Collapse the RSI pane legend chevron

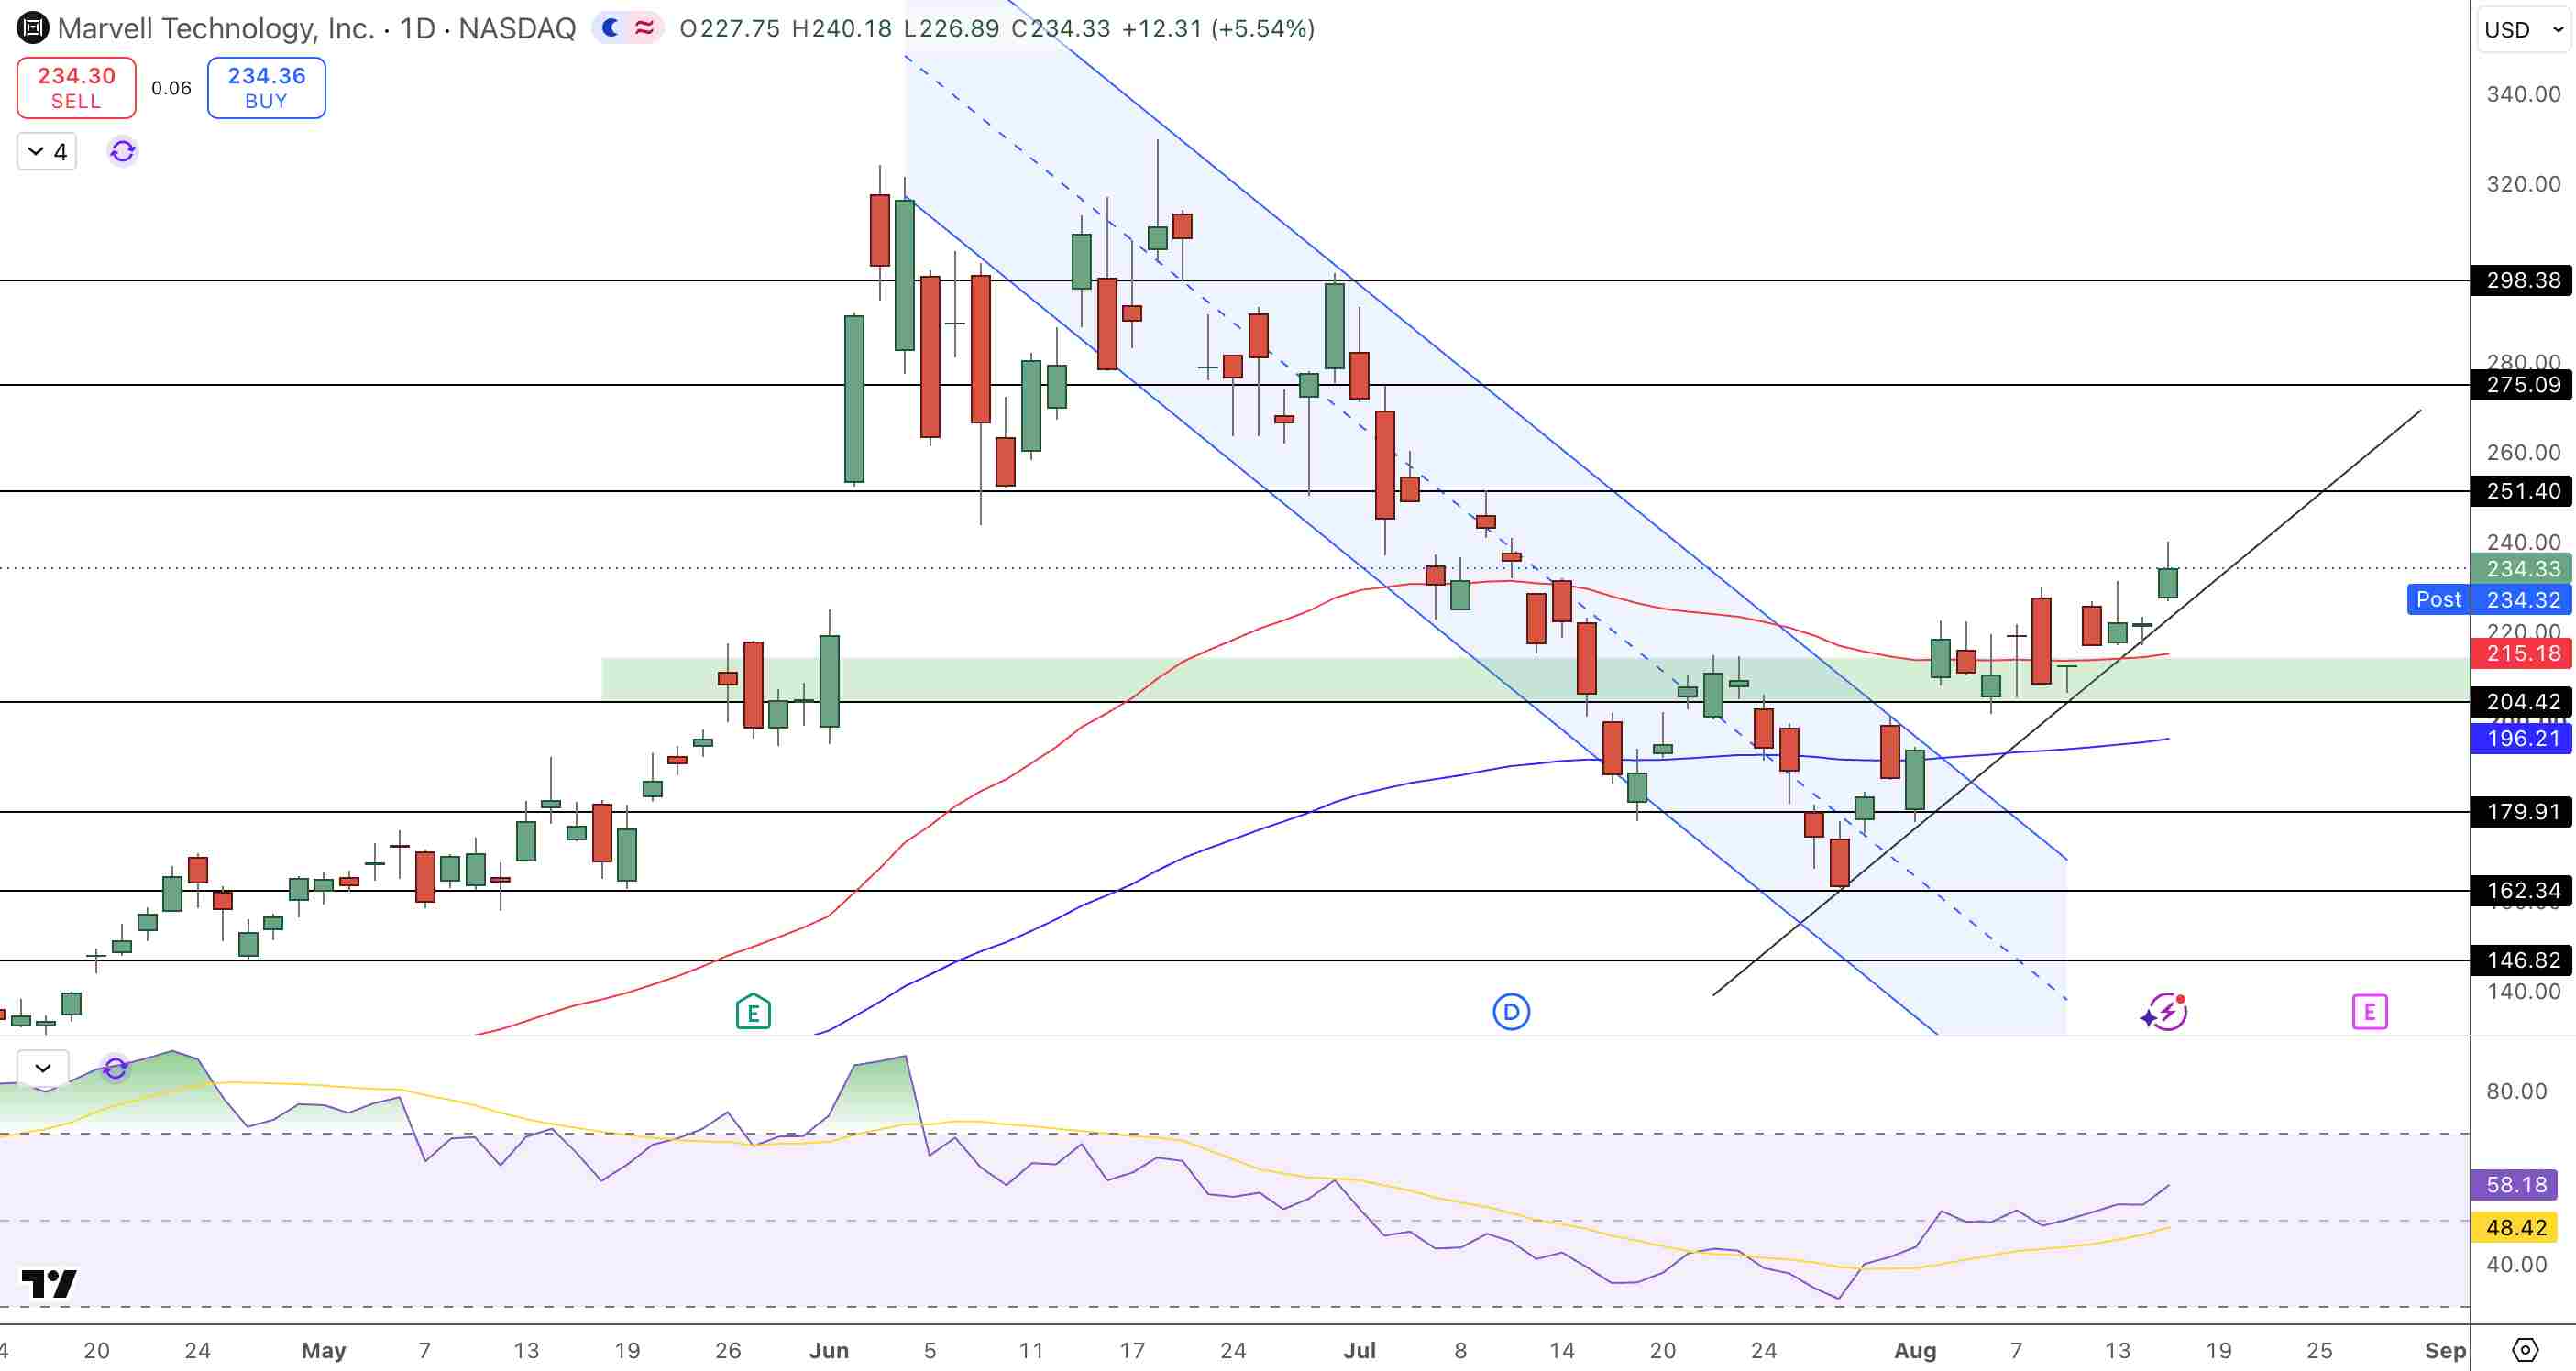[43, 1068]
